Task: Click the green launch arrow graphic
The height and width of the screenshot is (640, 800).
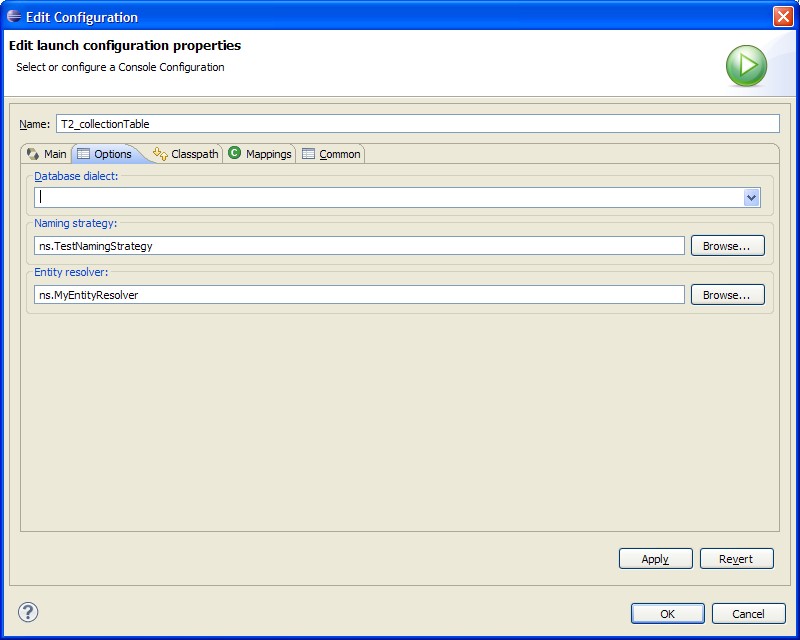Action: [x=746, y=66]
